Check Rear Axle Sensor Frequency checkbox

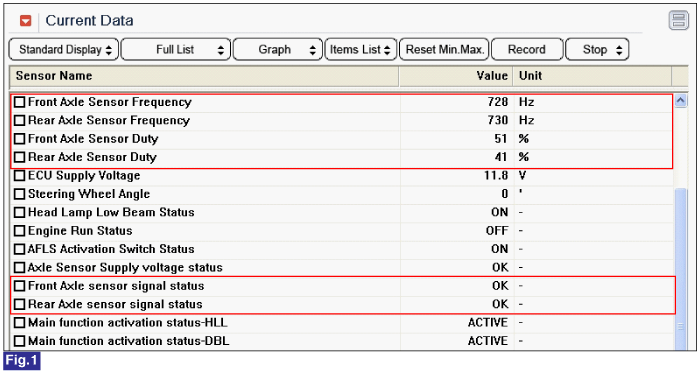pos(19,120)
